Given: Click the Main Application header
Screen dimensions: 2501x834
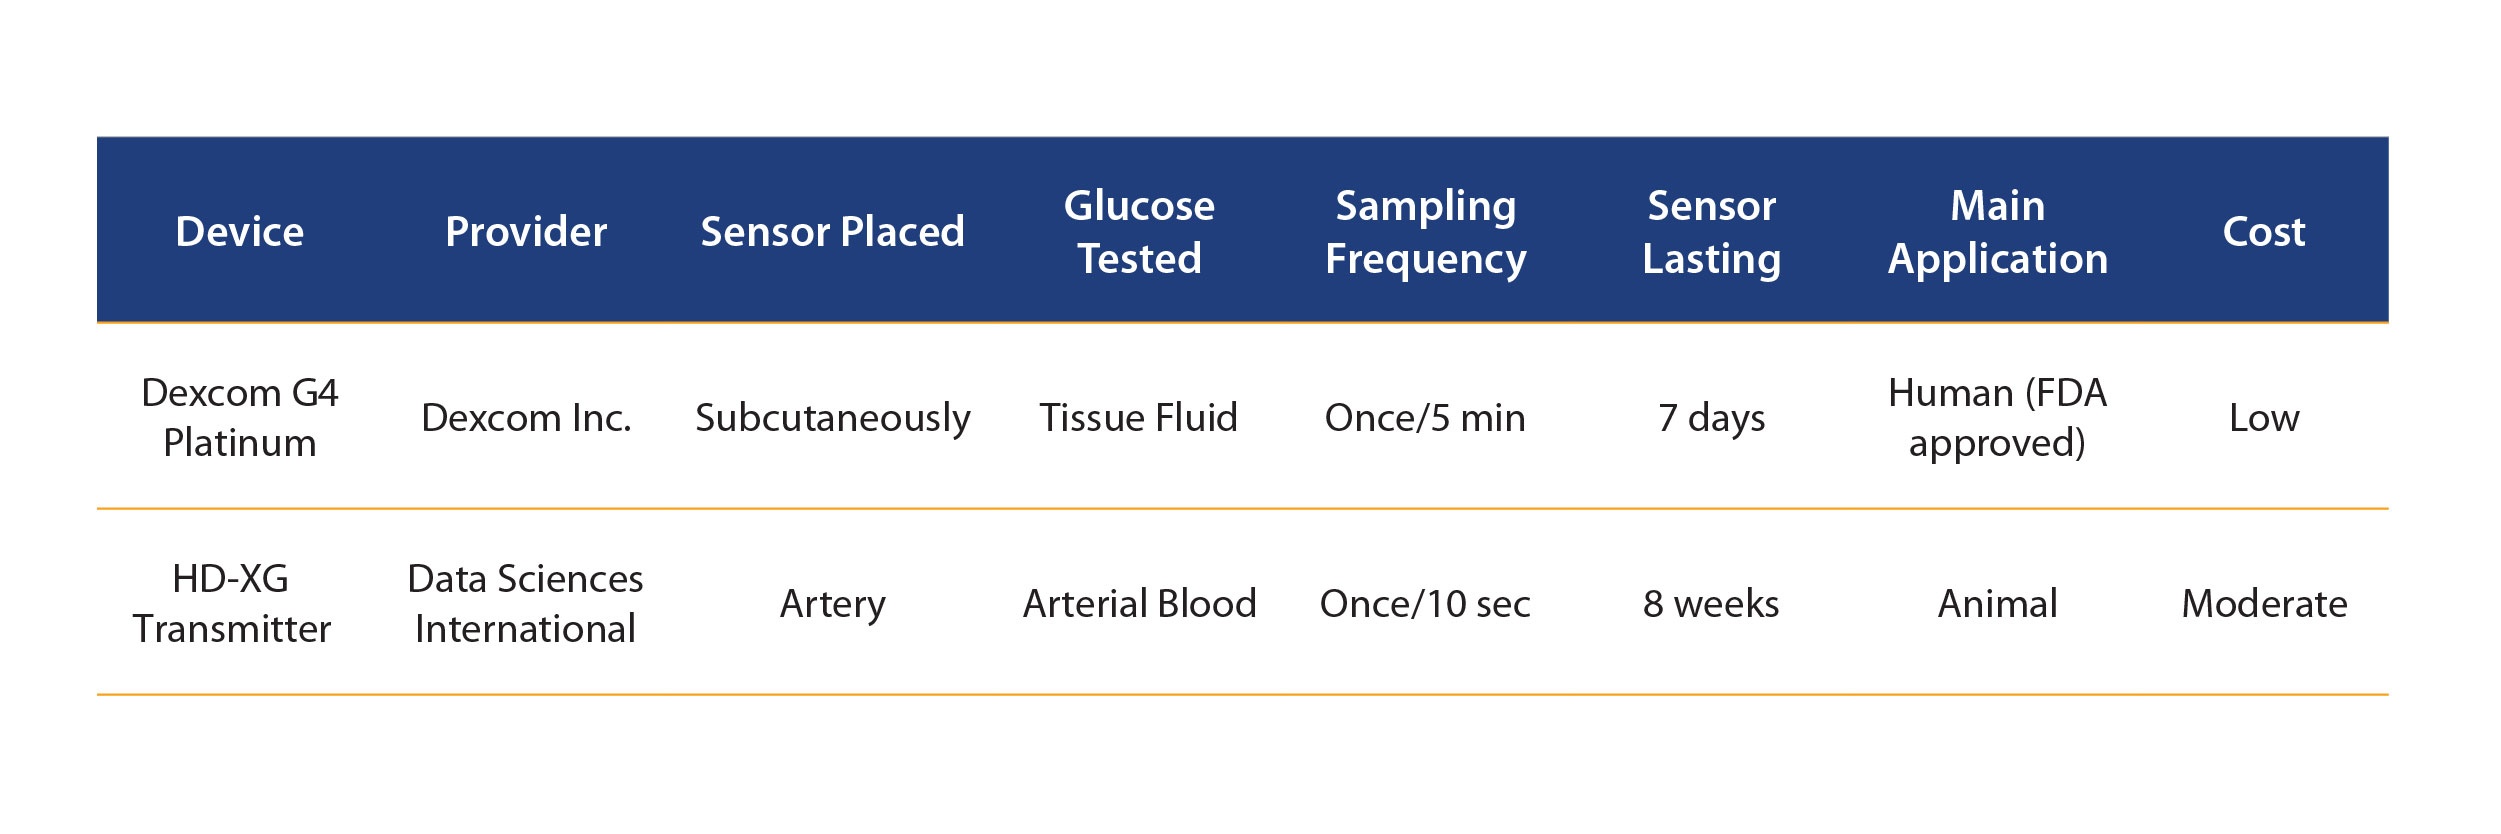Looking at the screenshot, I should pyautogui.click(x=1997, y=233).
